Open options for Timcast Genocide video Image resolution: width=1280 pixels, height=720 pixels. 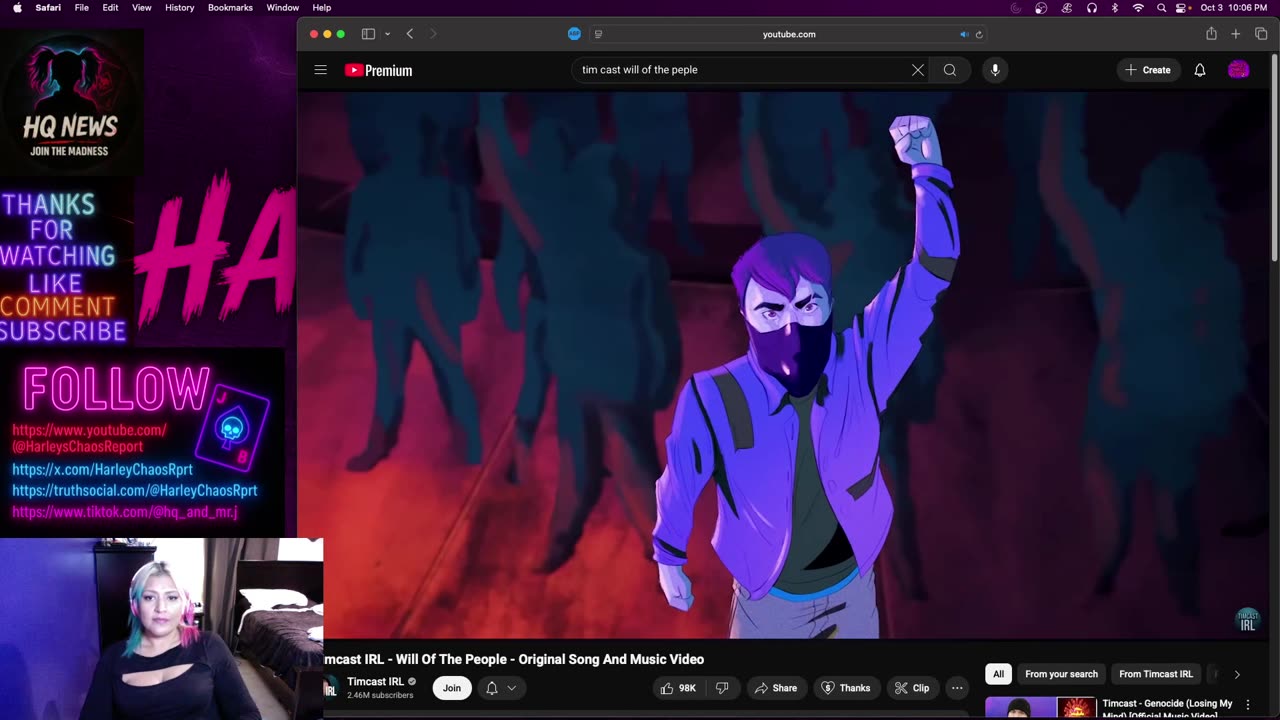pyautogui.click(x=1247, y=705)
